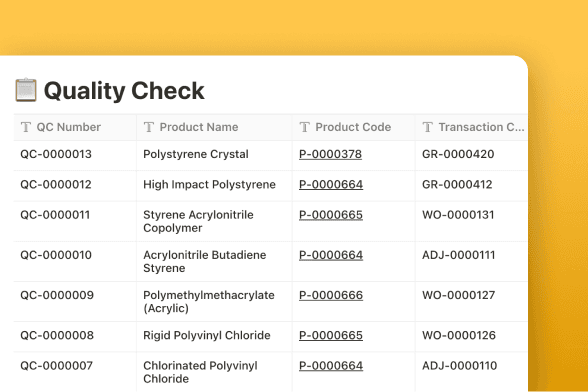Select transaction code ADJ-0000110

coord(459,366)
